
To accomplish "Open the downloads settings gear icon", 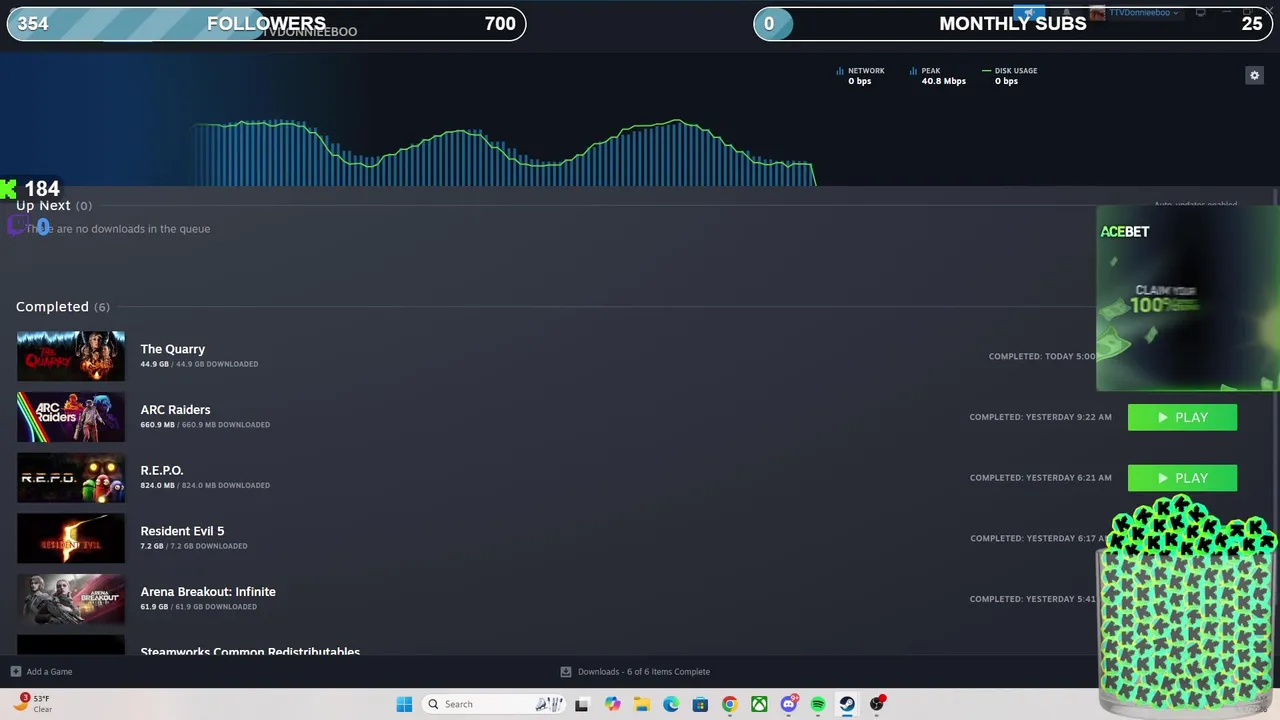I will click(1254, 75).
